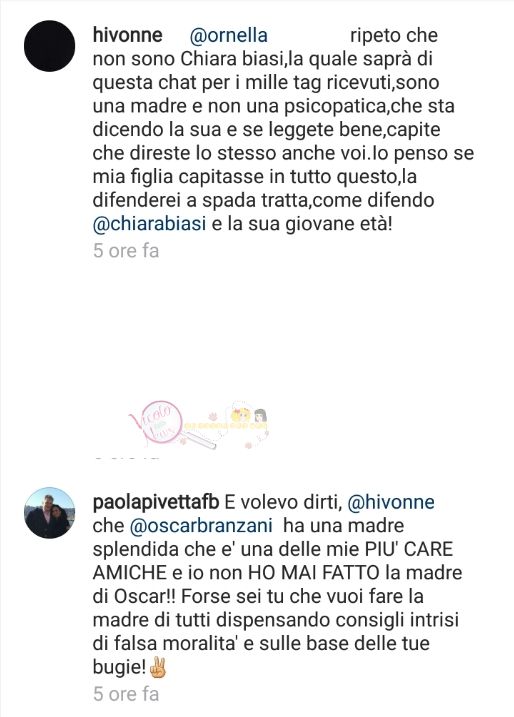Image resolution: width=514 pixels, height=717 pixels.
Task: Click the magnifying glass handle in watermark
Action: coord(199,439)
